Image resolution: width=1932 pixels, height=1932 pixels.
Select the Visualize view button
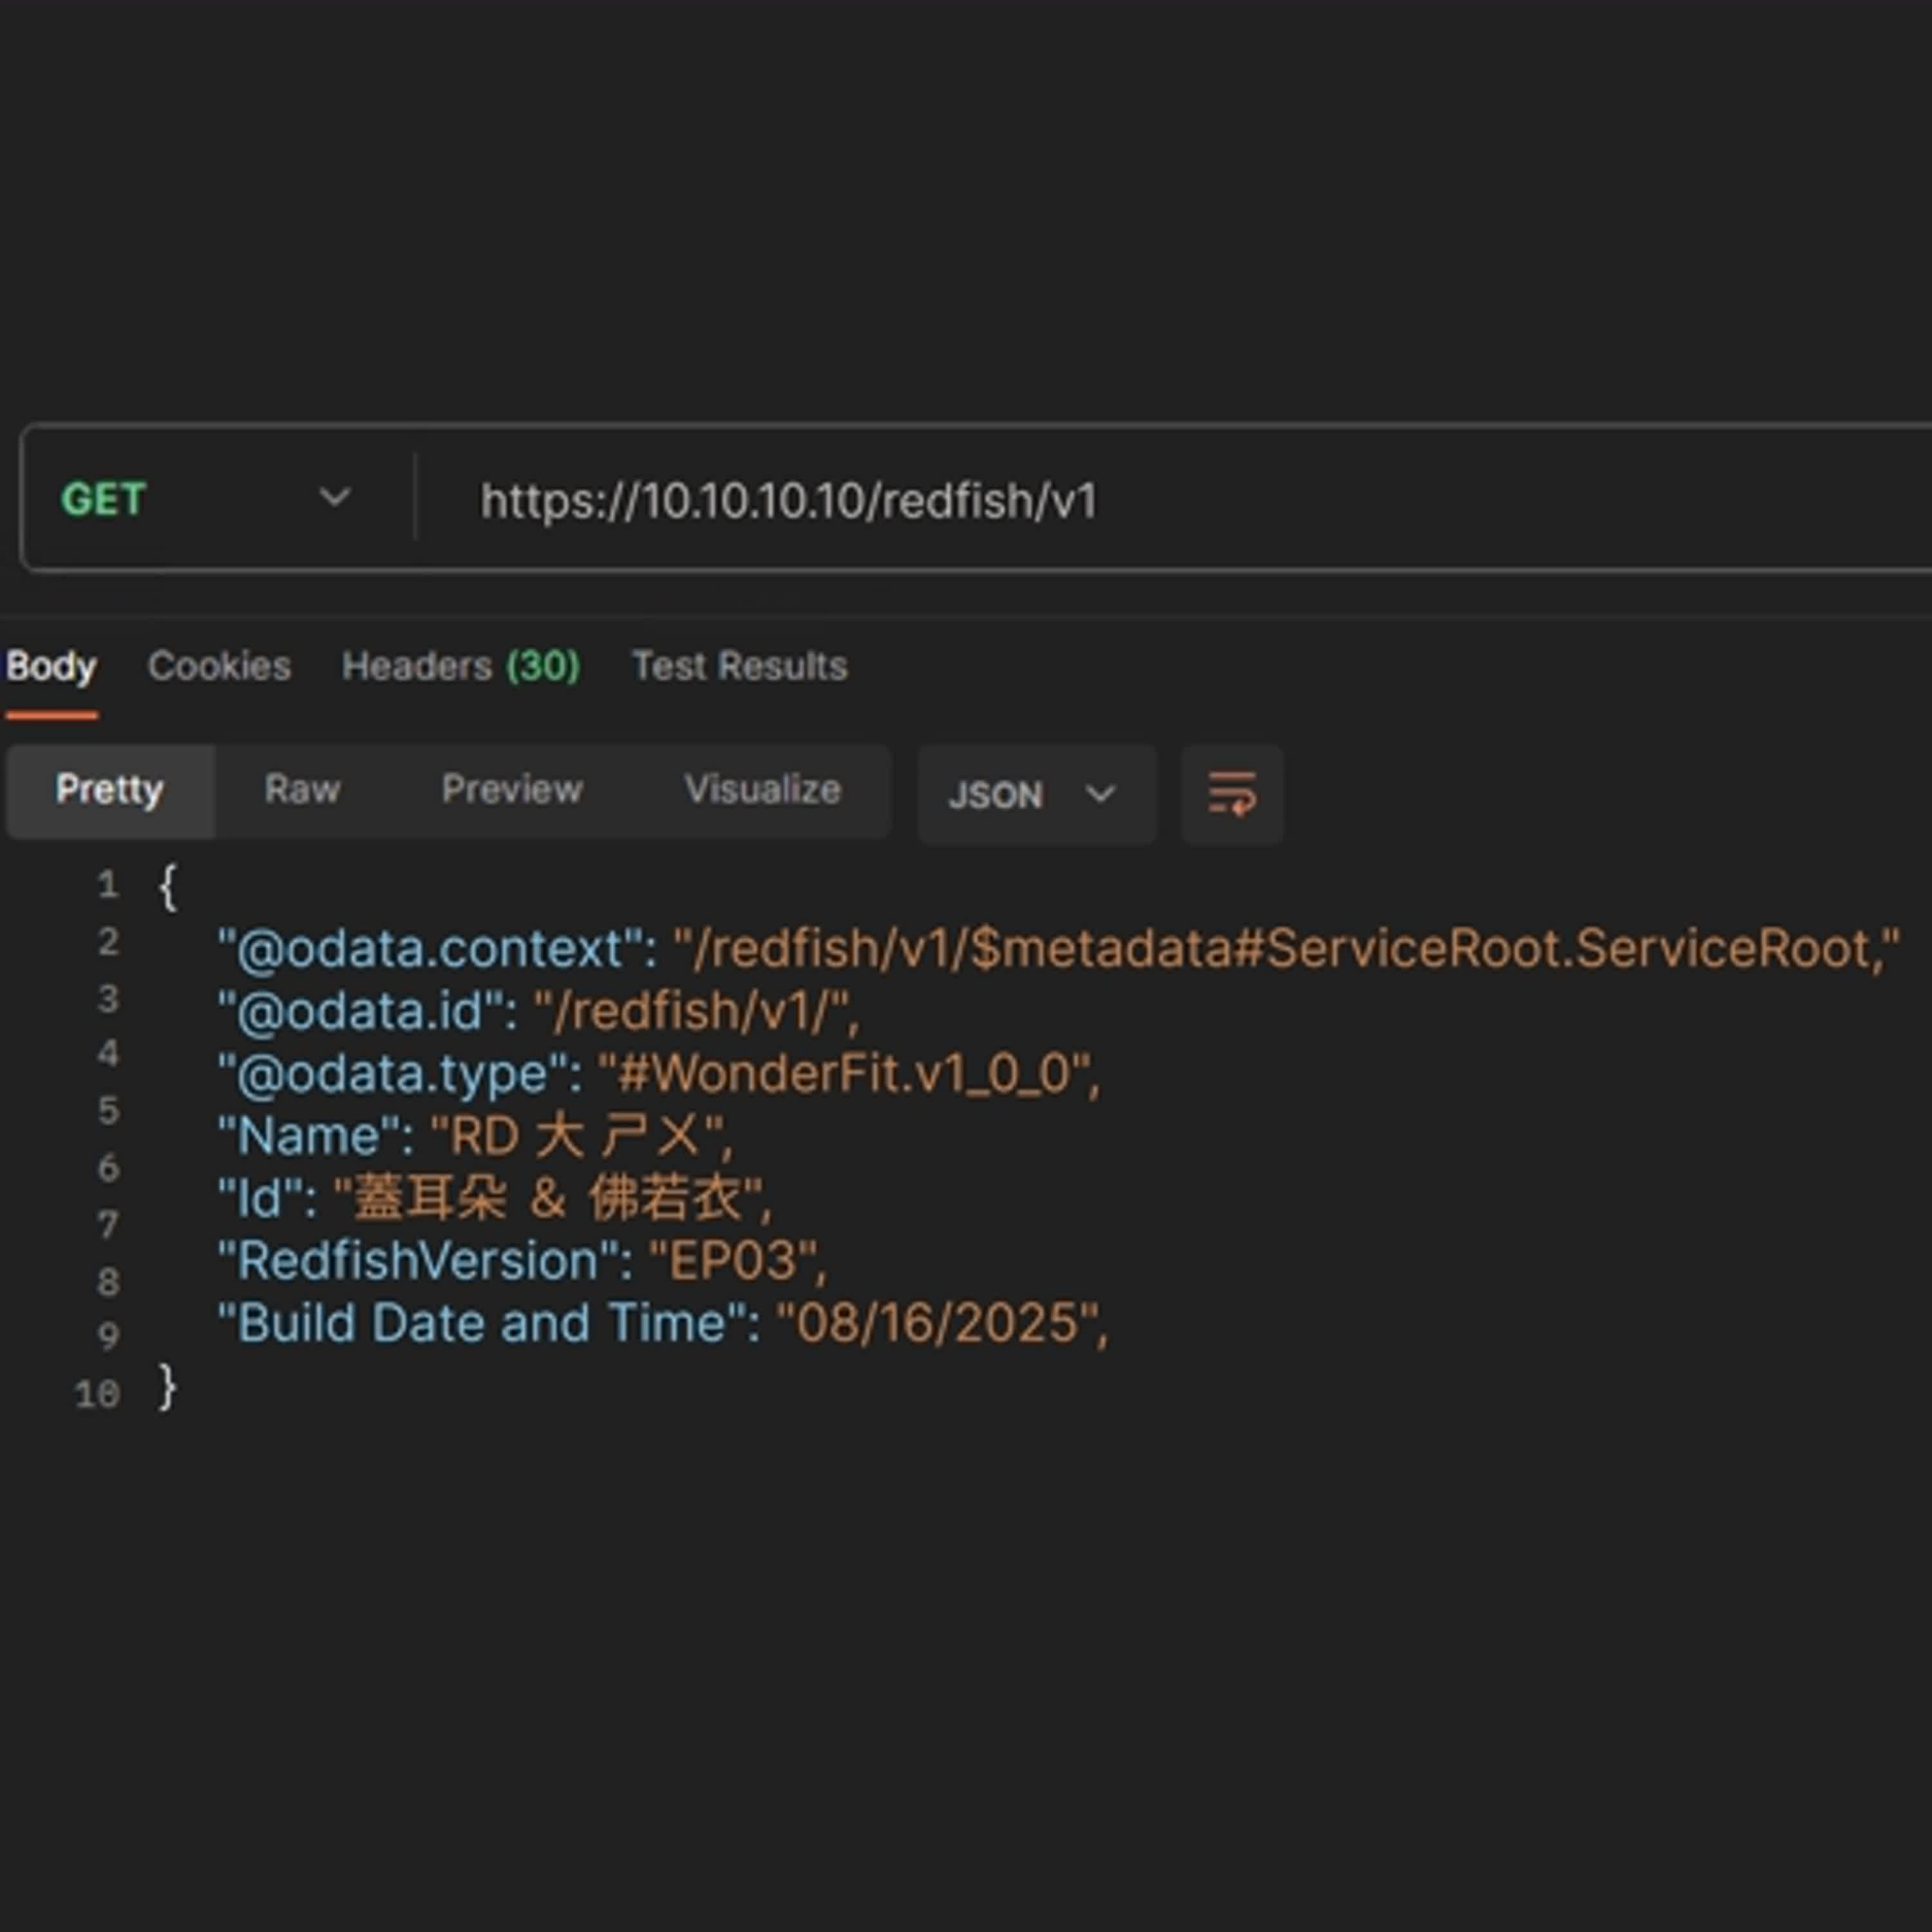(762, 790)
